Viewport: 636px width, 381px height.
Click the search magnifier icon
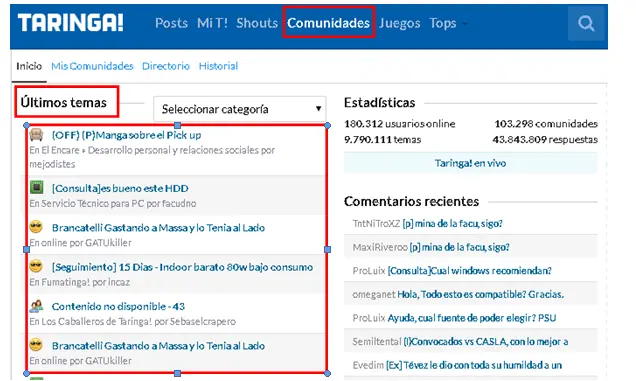coord(586,23)
